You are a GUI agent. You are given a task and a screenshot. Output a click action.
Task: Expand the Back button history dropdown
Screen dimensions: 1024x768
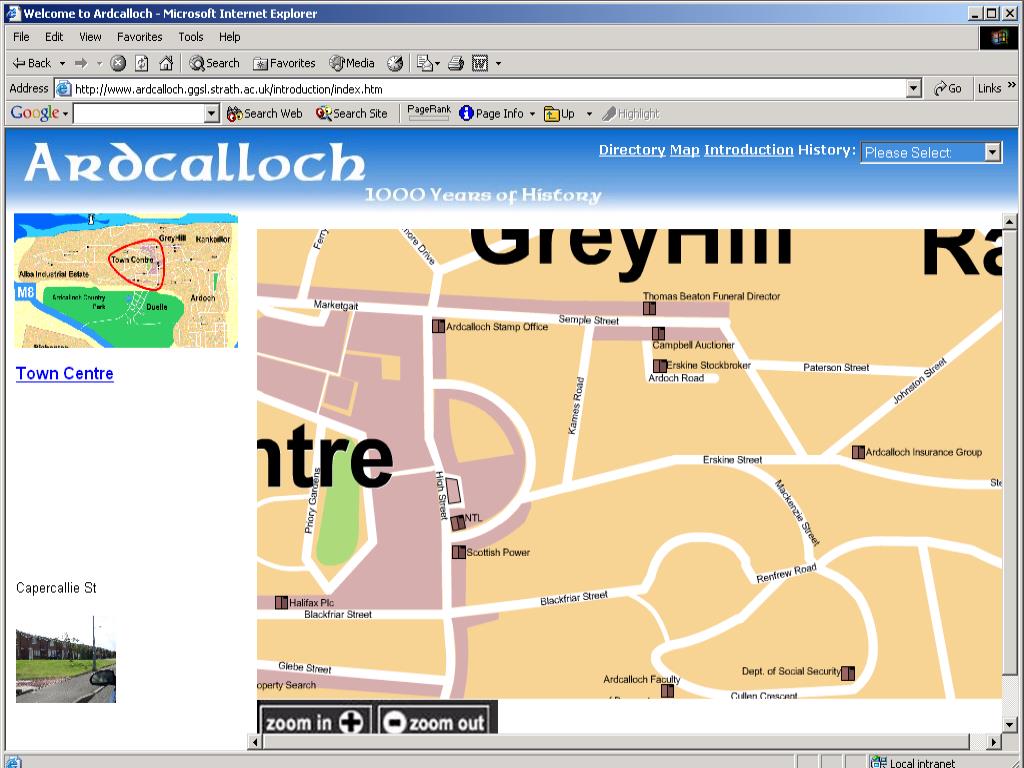click(x=63, y=63)
